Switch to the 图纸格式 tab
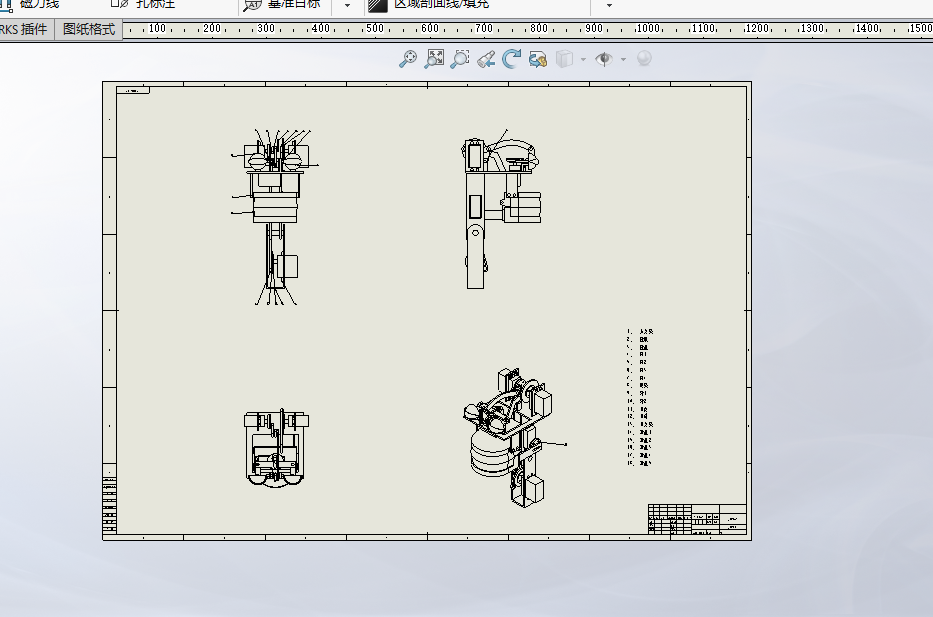 [89, 29]
